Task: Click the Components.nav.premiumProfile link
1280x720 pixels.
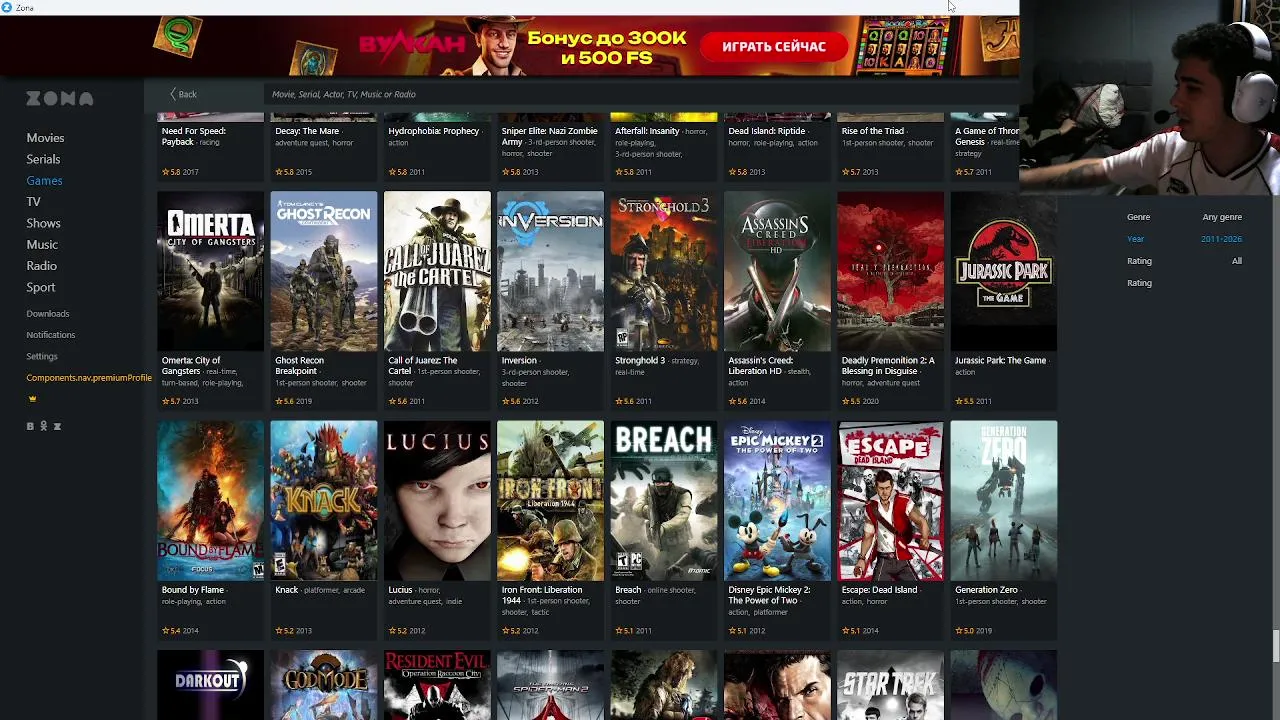Action: click(x=89, y=378)
